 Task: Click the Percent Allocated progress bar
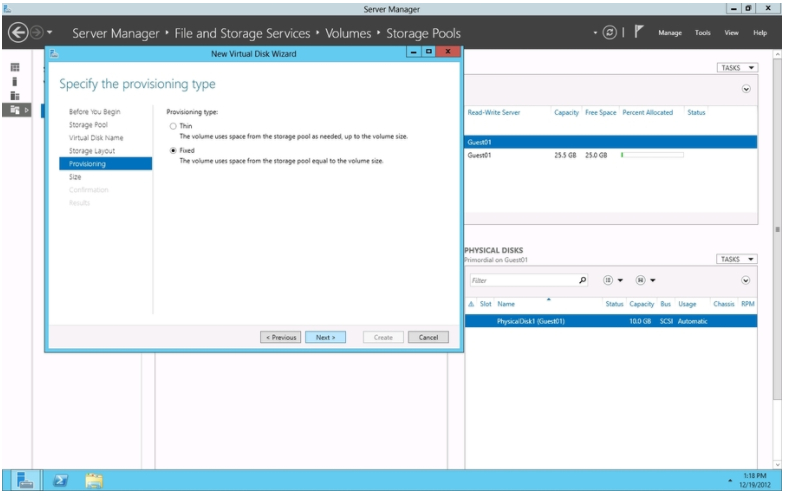652,156
